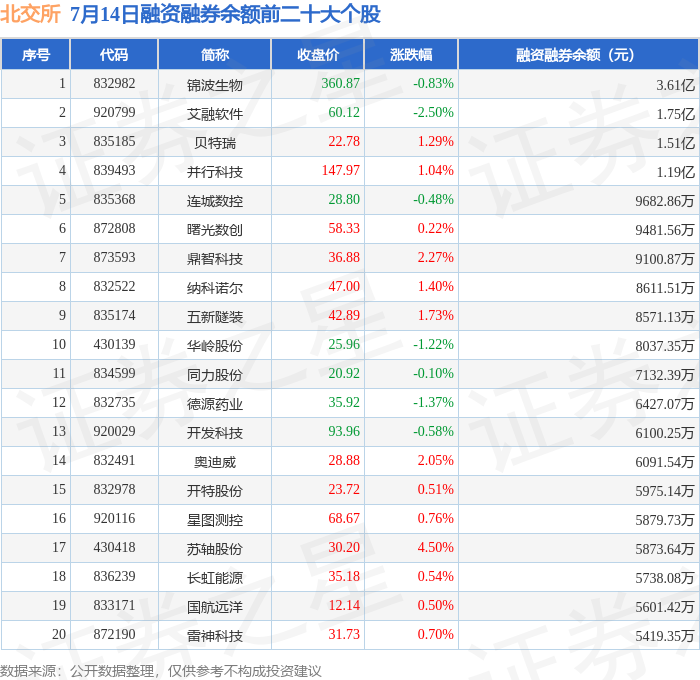The image size is (700, 680).
Task: Click the change value -2.50%
Action: coord(433,113)
